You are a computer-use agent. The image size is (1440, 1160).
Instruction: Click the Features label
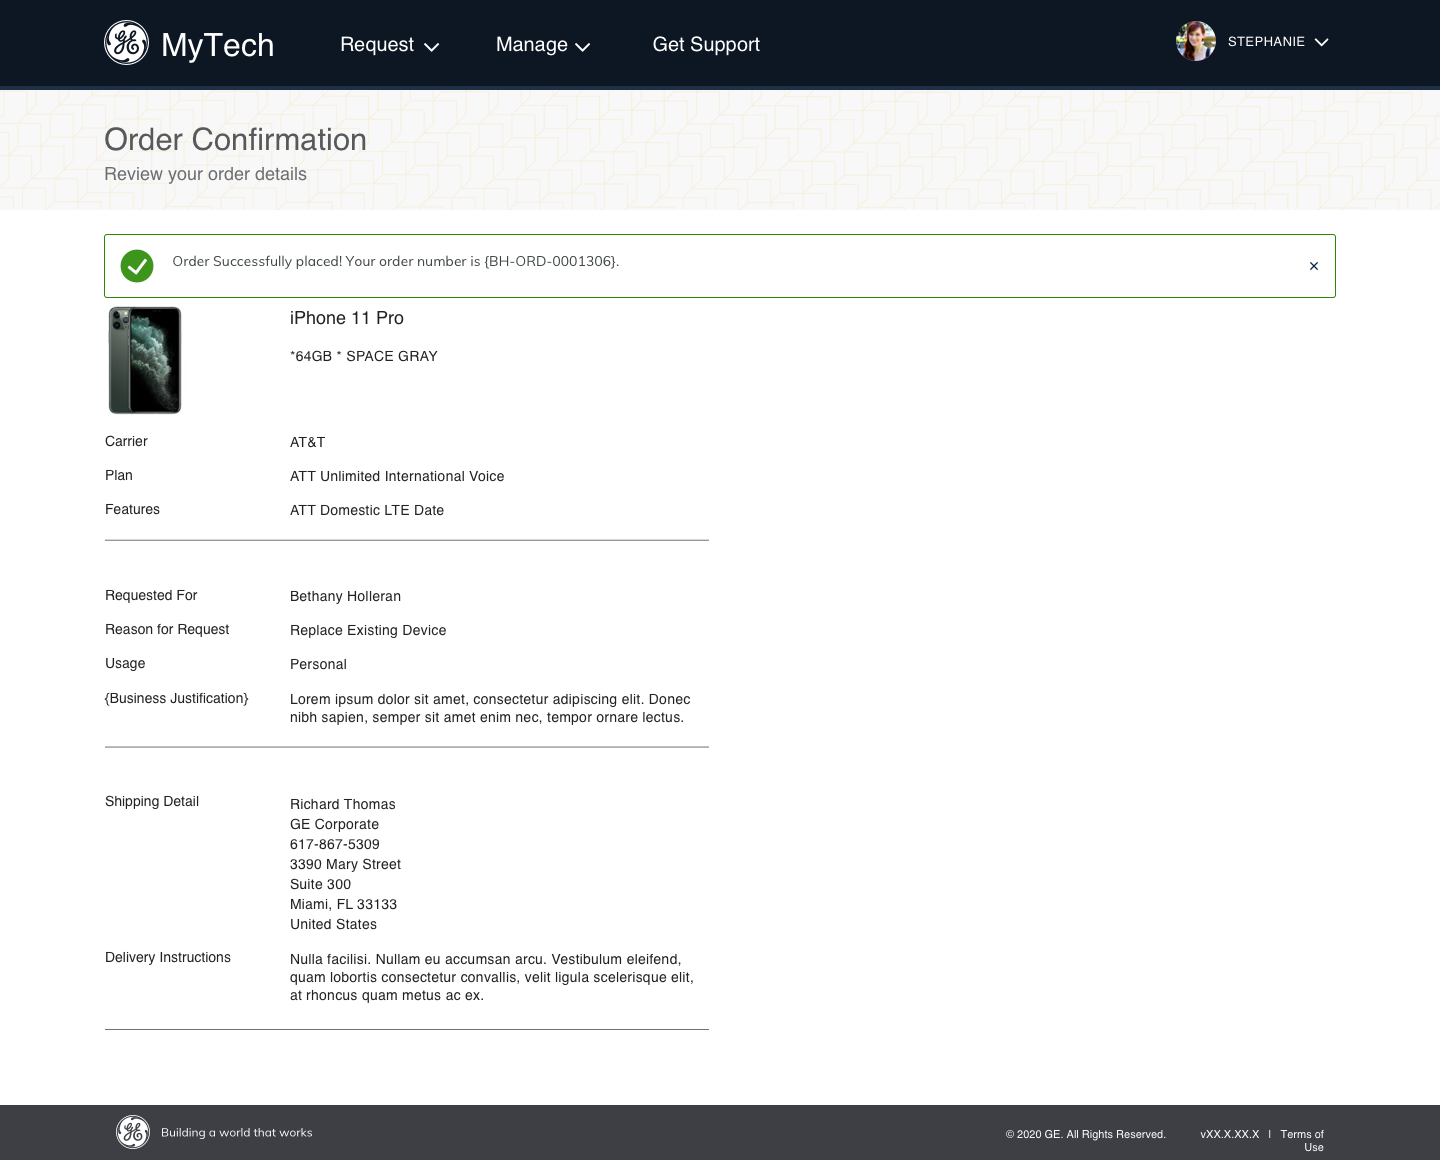[132, 509]
